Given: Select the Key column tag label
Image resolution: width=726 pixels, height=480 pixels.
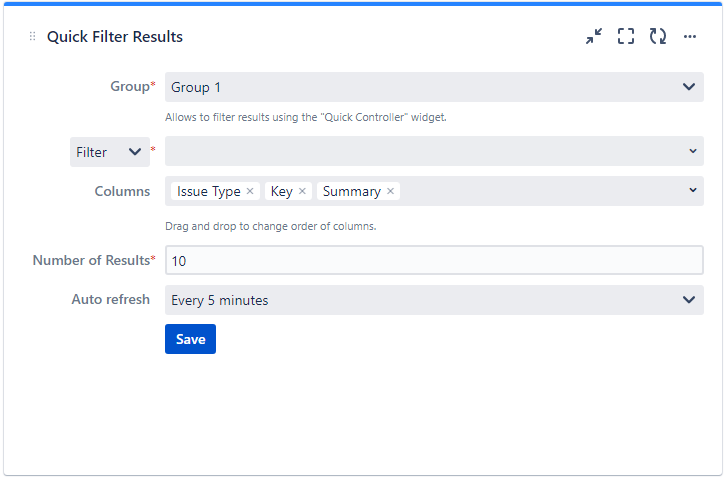Looking at the screenshot, I should pyautogui.click(x=281, y=191).
